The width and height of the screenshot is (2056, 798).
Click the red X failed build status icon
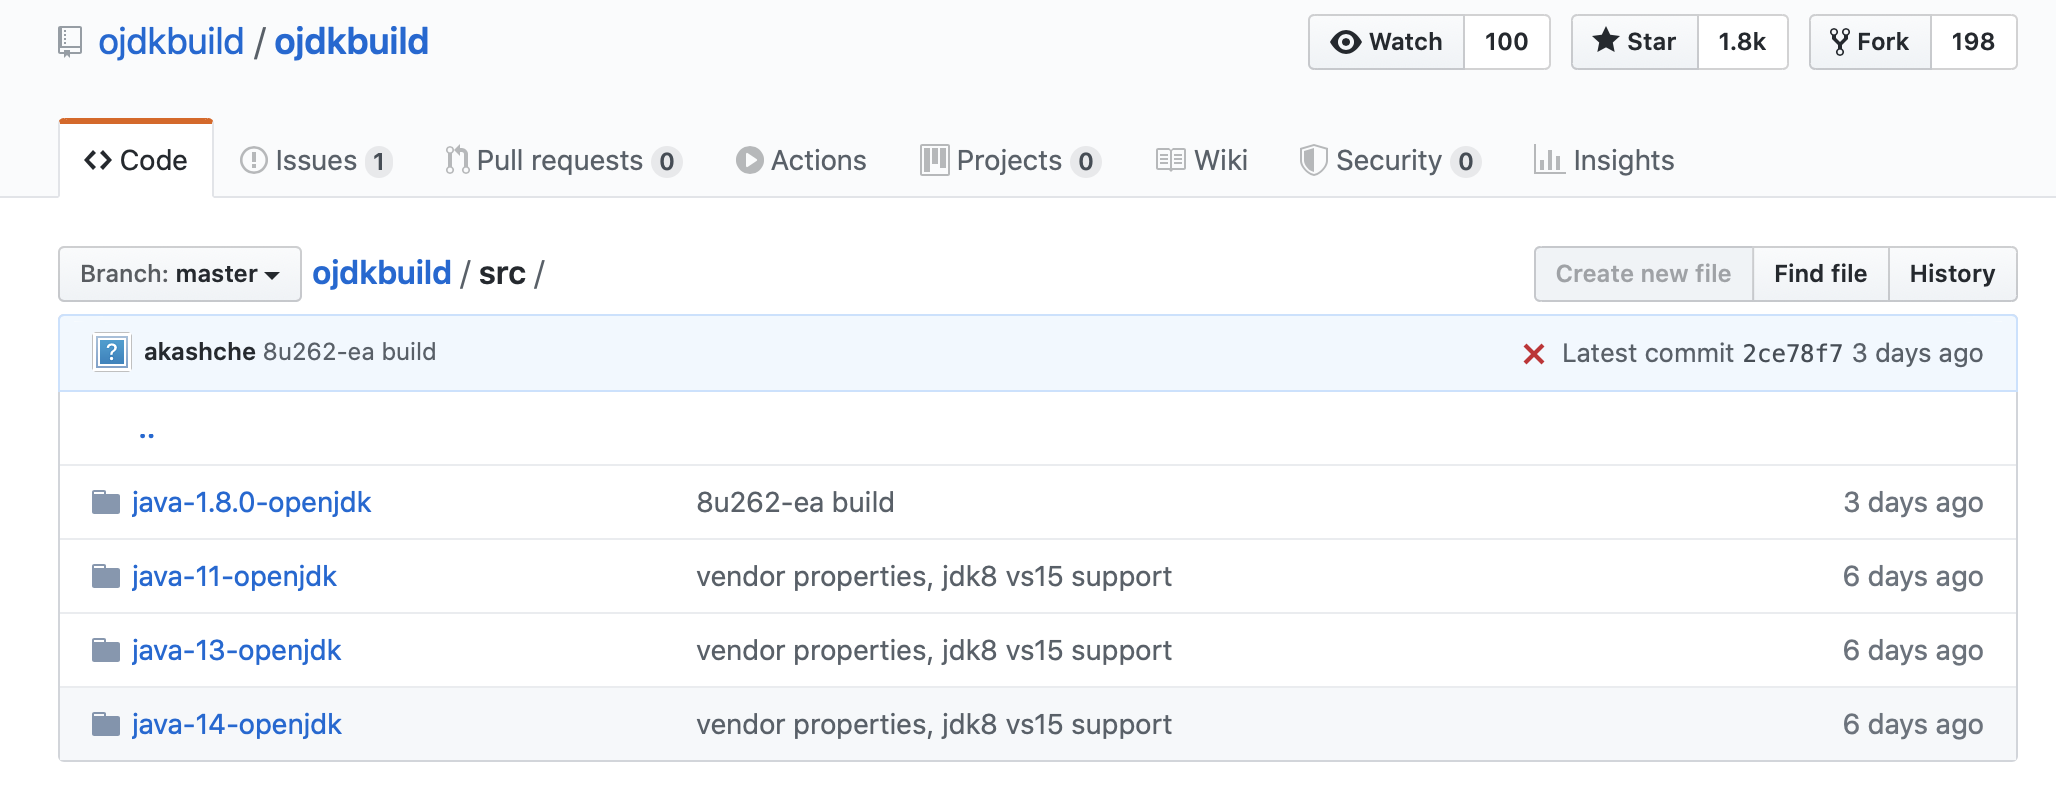click(x=1533, y=354)
